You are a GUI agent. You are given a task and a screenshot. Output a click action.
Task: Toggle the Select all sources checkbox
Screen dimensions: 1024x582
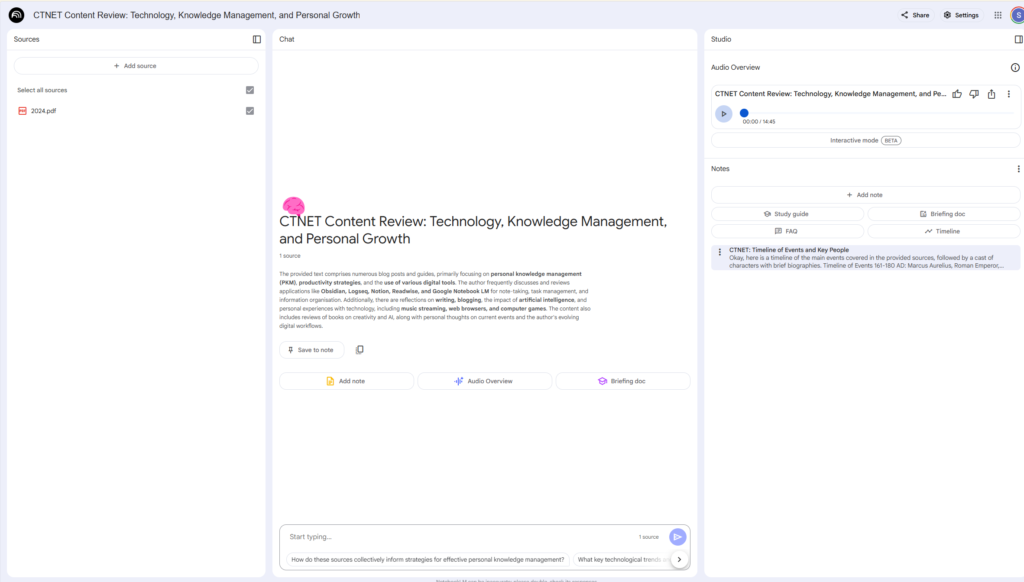point(250,90)
